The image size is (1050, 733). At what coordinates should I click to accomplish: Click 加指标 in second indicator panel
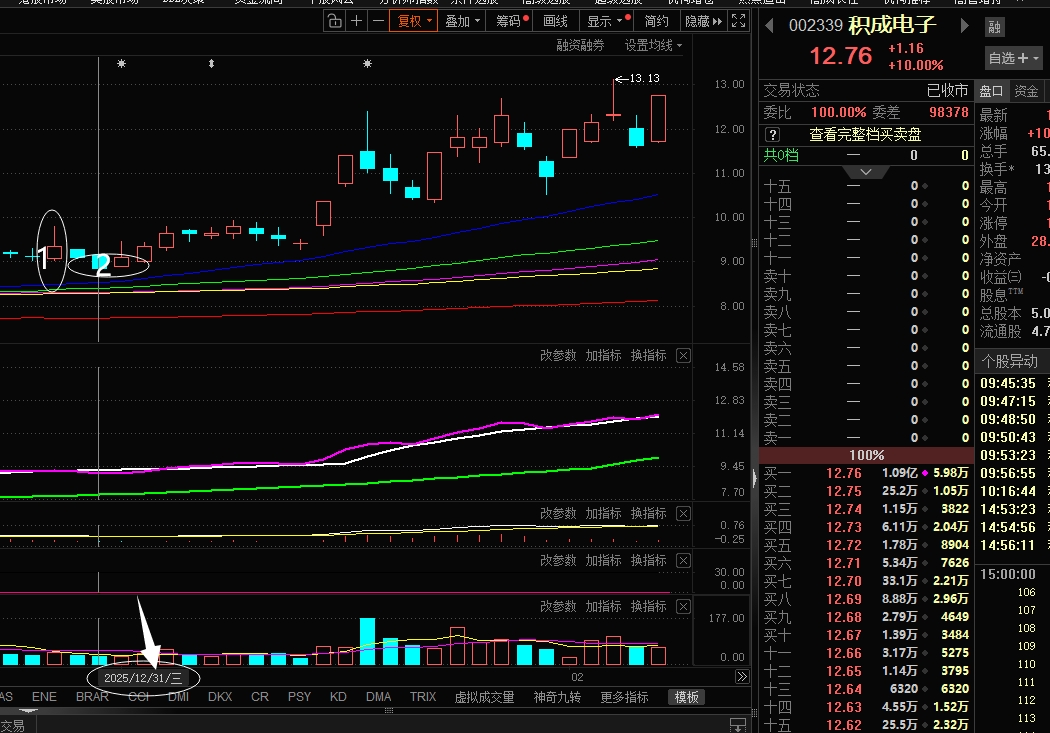(x=603, y=513)
